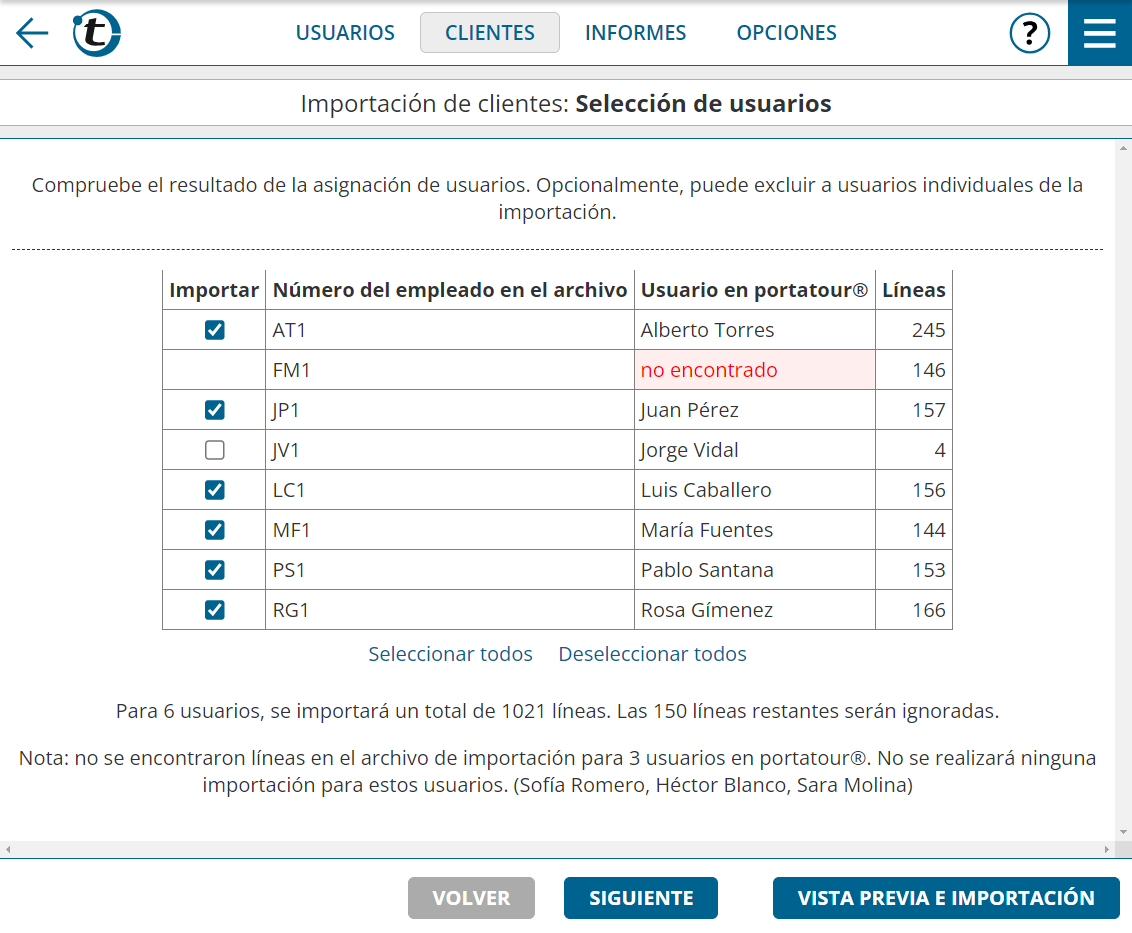Click the VOLVER button

(x=471, y=898)
